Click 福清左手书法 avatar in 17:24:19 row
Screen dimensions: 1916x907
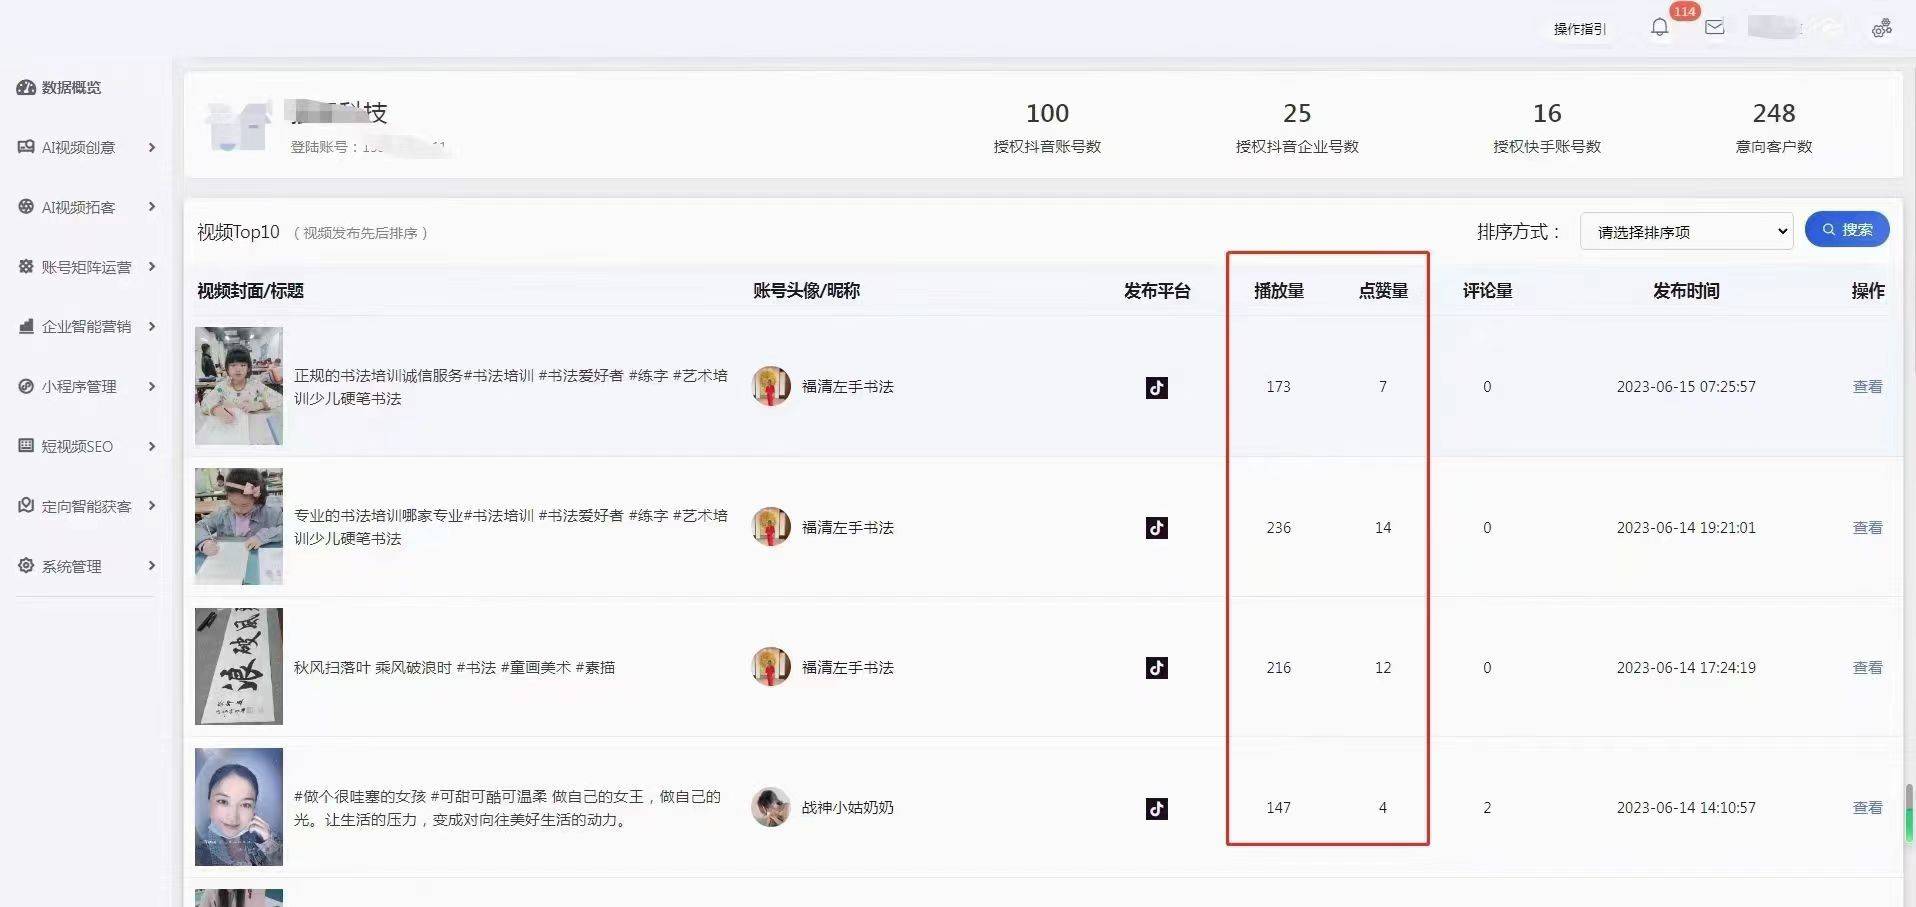click(771, 667)
